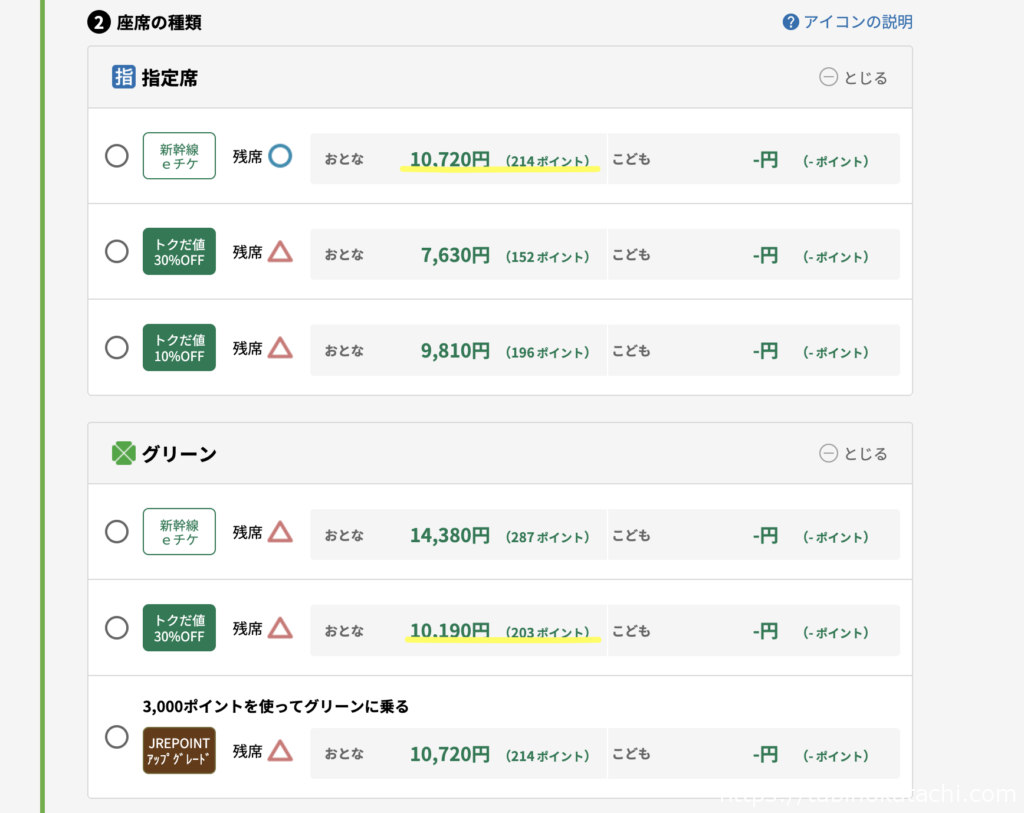Click トクだ値 10%OFF green badge
1024x813 pixels.
click(179, 348)
